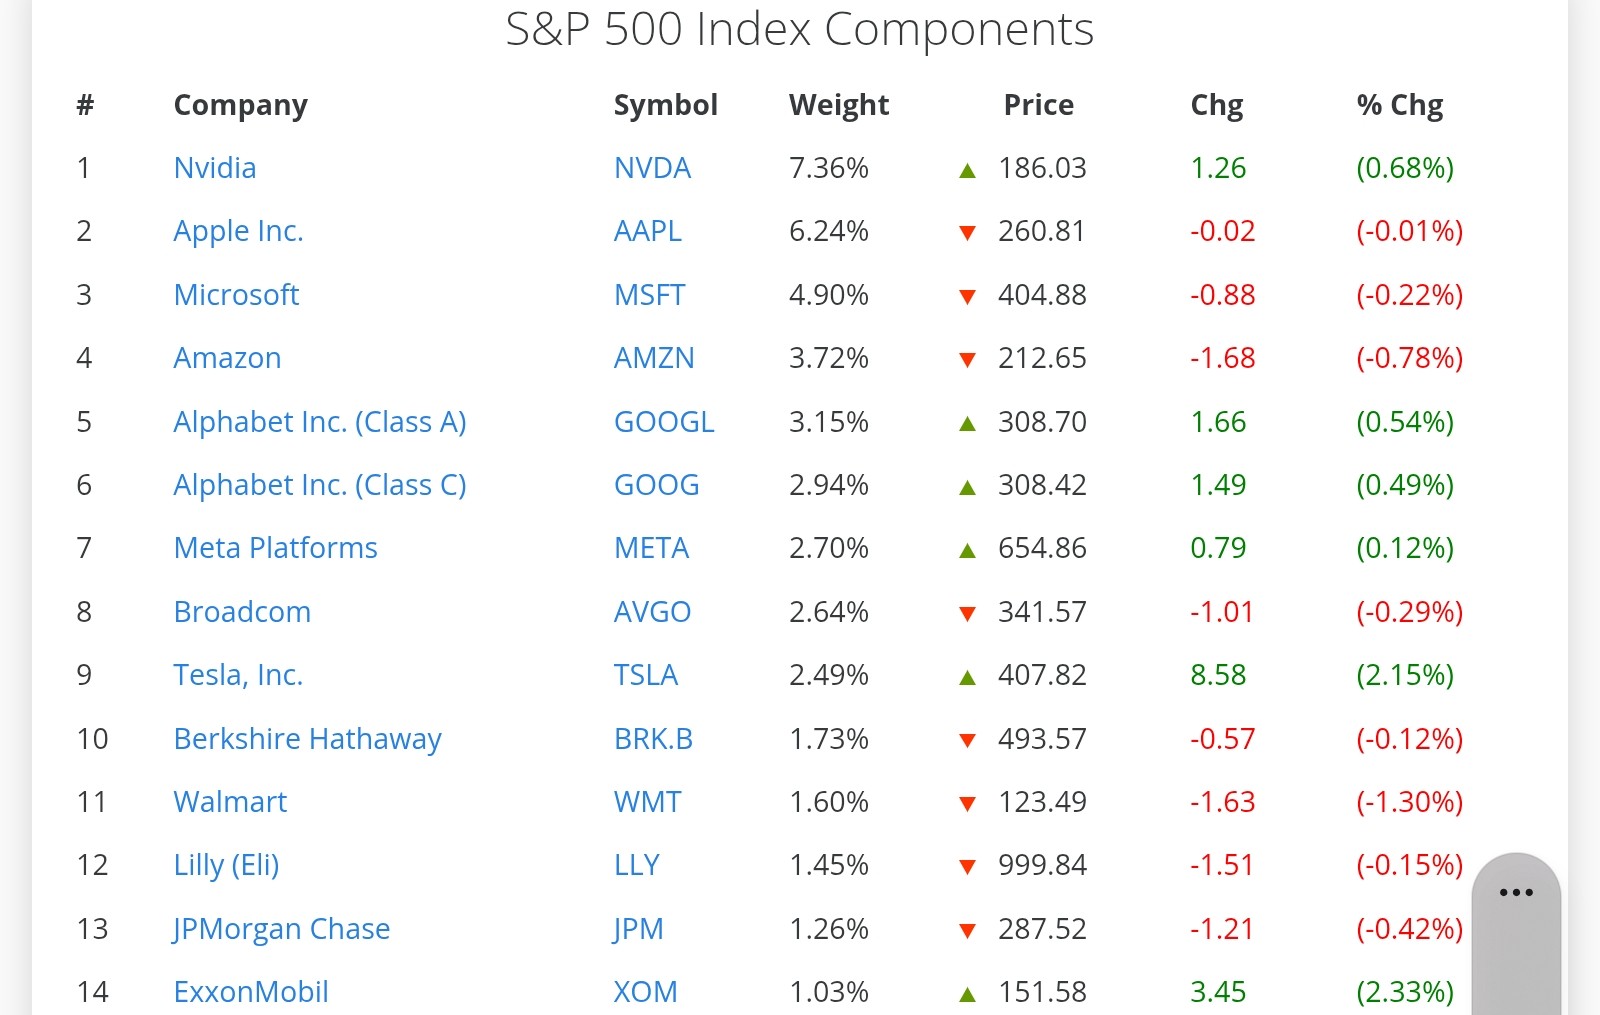The image size is (1600, 1015).
Task: Open Alphabet Inc. (Class A) link
Action: 320,422
